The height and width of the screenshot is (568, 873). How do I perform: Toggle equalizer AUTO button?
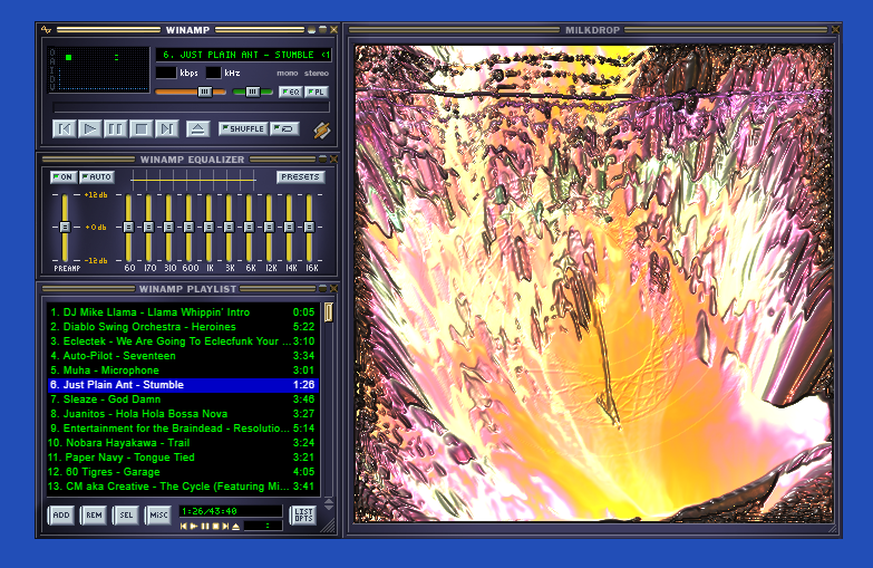tap(97, 177)
